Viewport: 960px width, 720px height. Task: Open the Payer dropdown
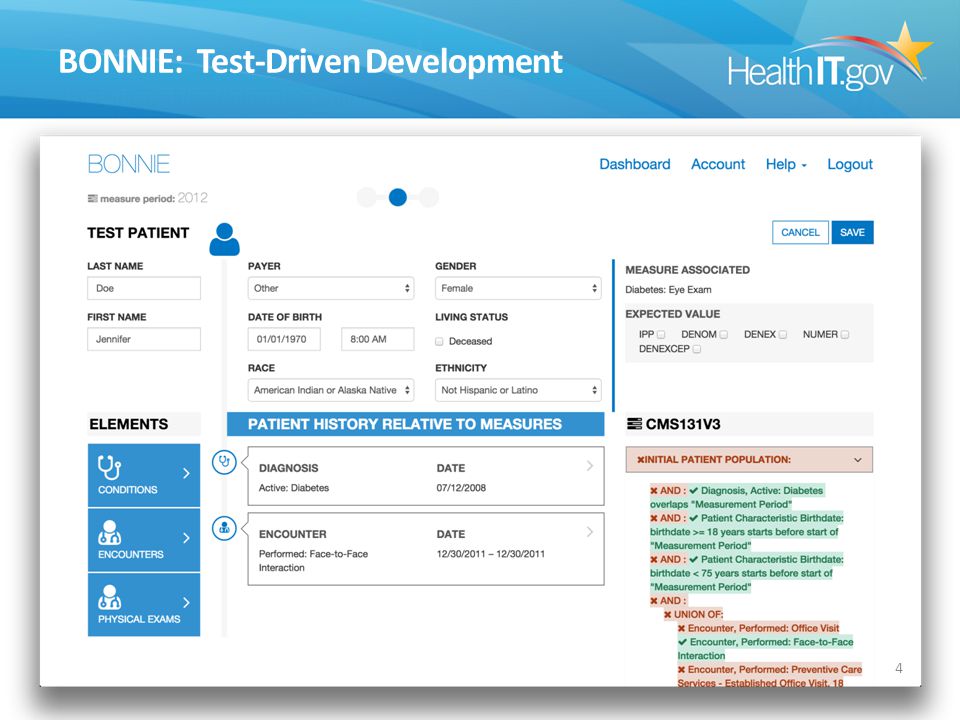pyautogui.click(x=331, y=288)
